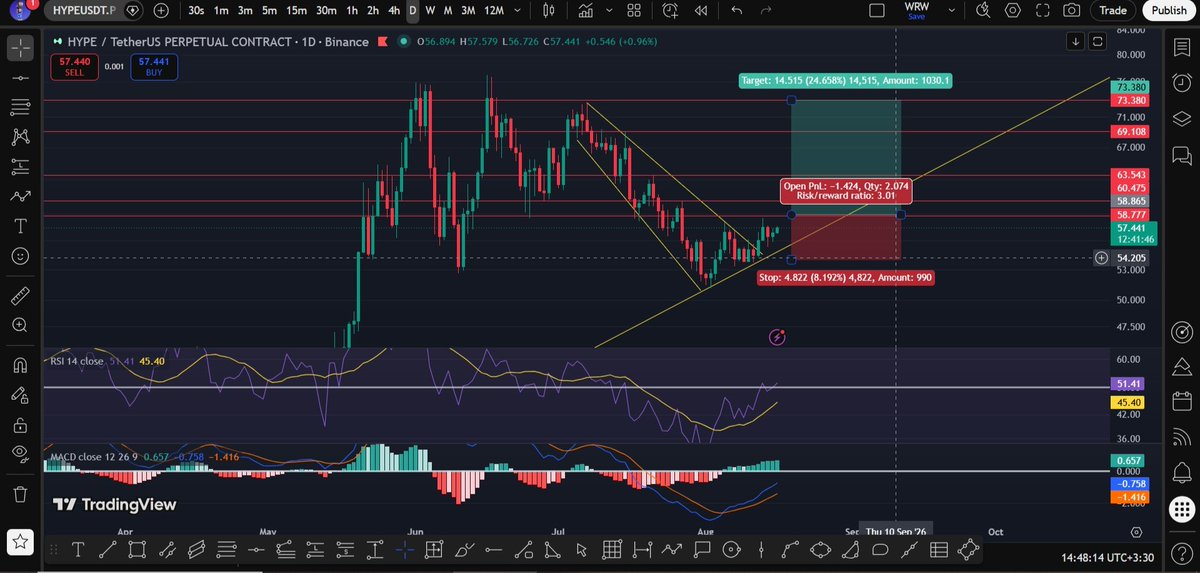The image size is (1200, 573).
Task: Remove drawings with the trash icon
Action: pyautogui.click(x=20, y=493)
